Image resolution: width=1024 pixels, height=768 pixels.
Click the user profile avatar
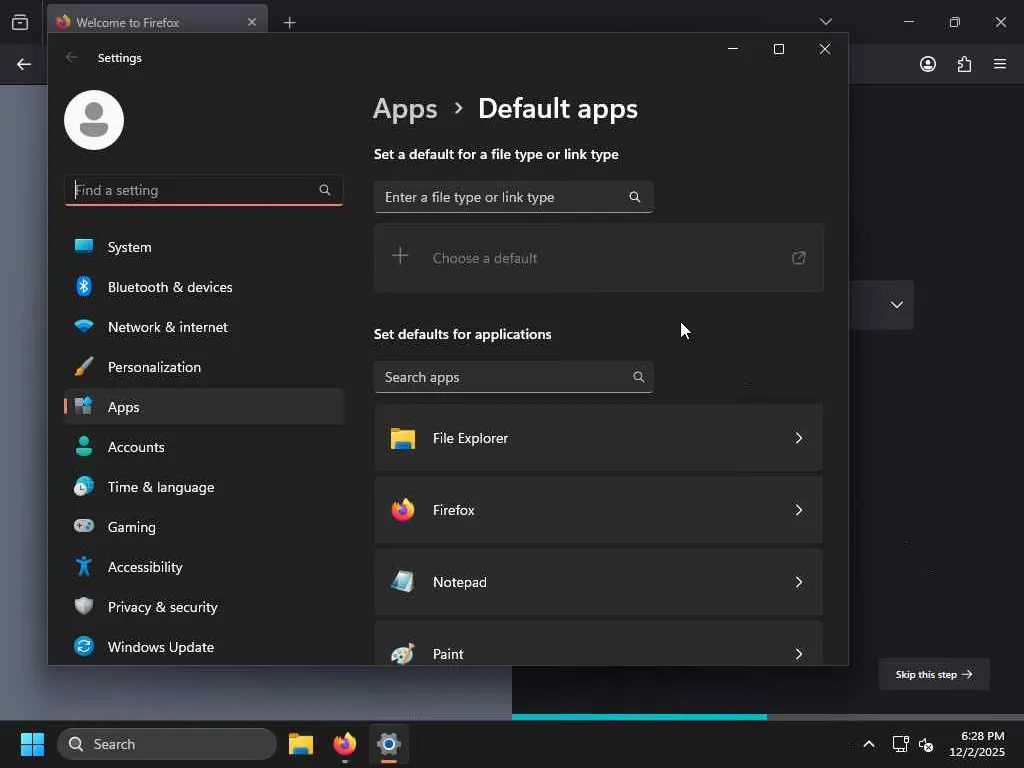(x=94, y=120)
